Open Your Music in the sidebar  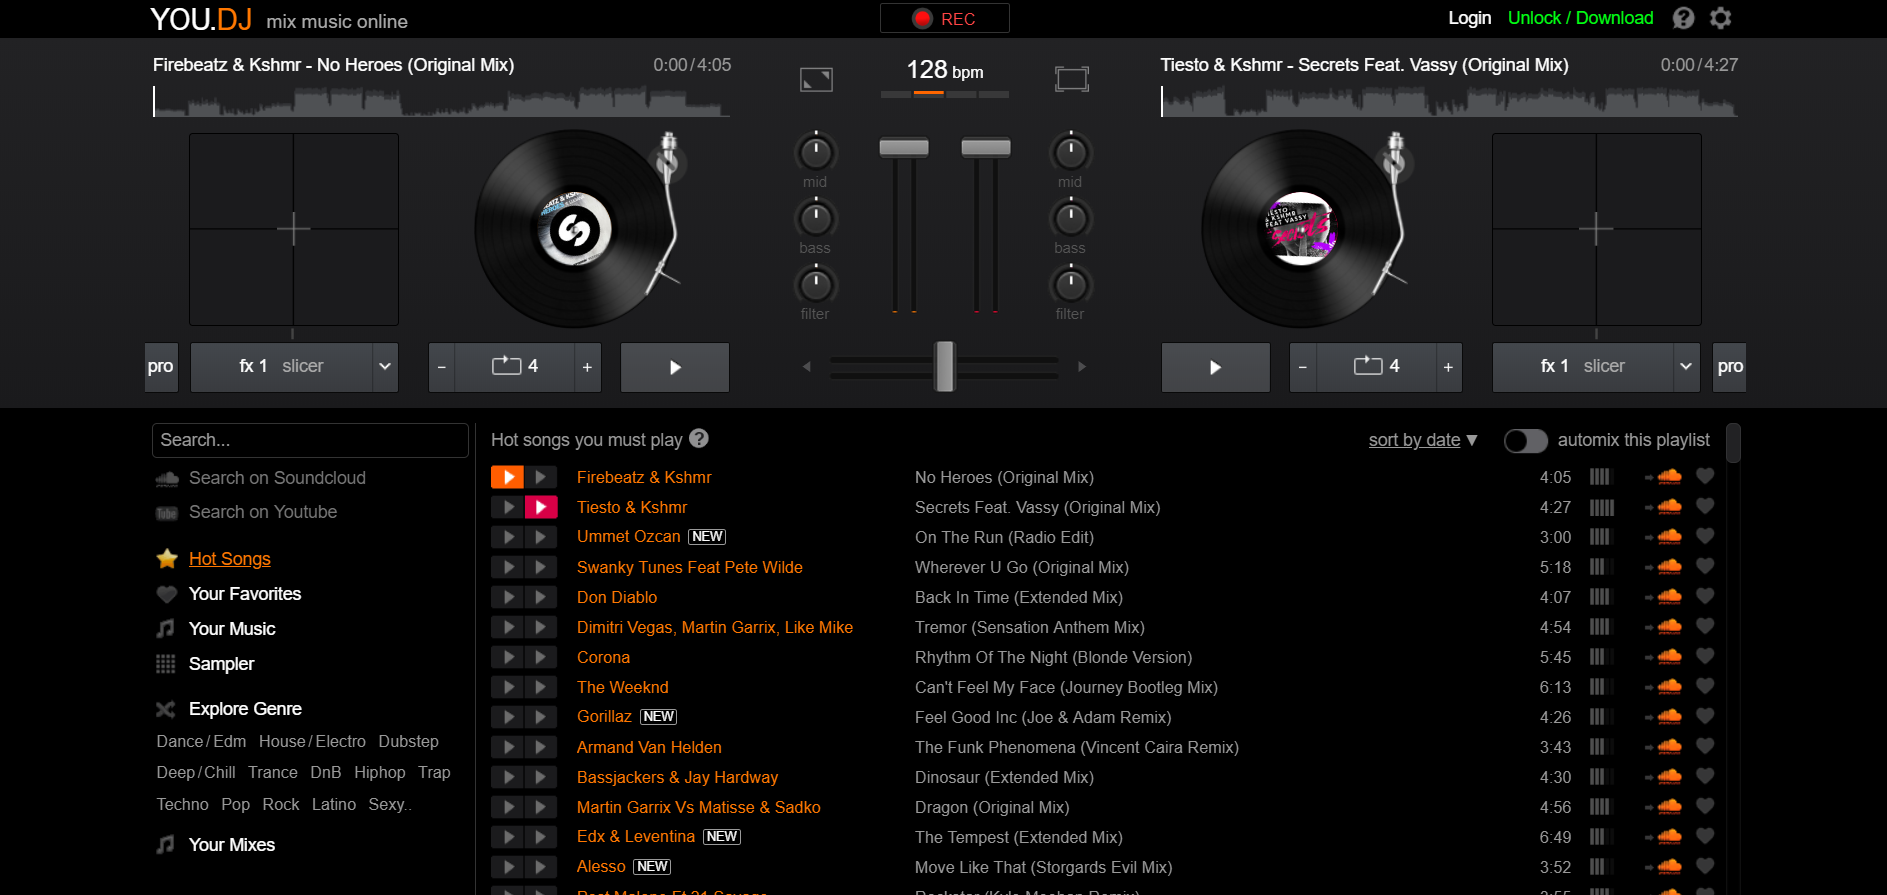232,629
